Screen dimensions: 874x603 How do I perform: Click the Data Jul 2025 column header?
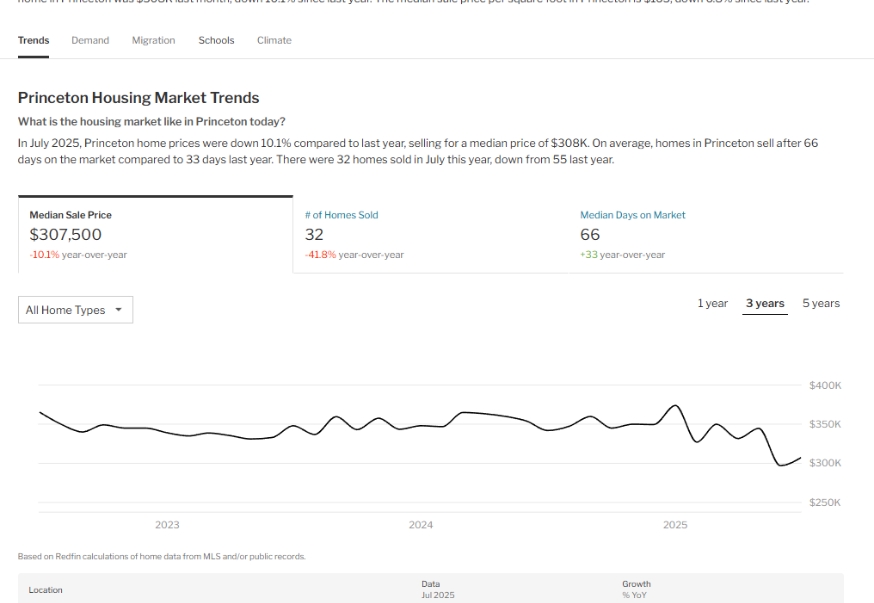[437, 589]
